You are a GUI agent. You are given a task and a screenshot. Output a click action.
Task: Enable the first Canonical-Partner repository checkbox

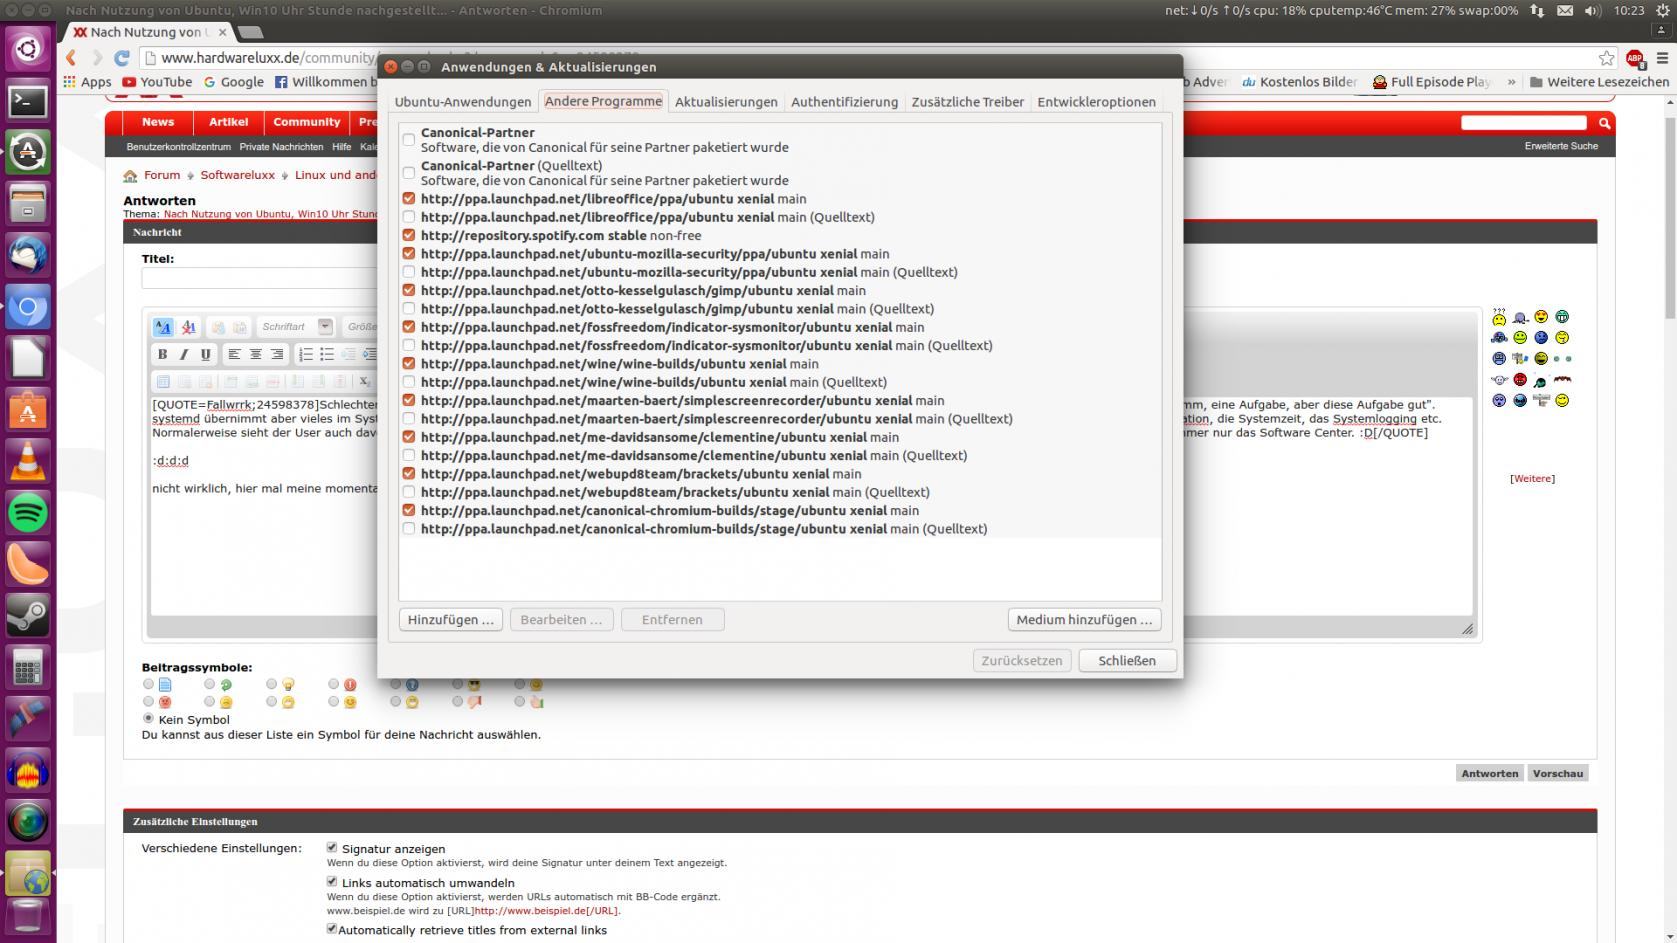tap(408, 140)
